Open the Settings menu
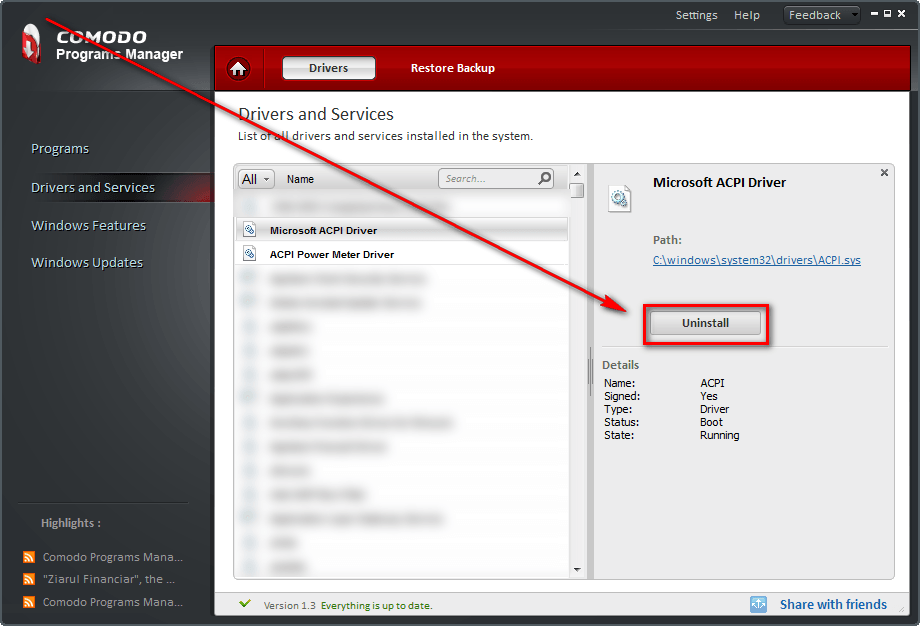920x626 pixels. click(x=696, y=15)
